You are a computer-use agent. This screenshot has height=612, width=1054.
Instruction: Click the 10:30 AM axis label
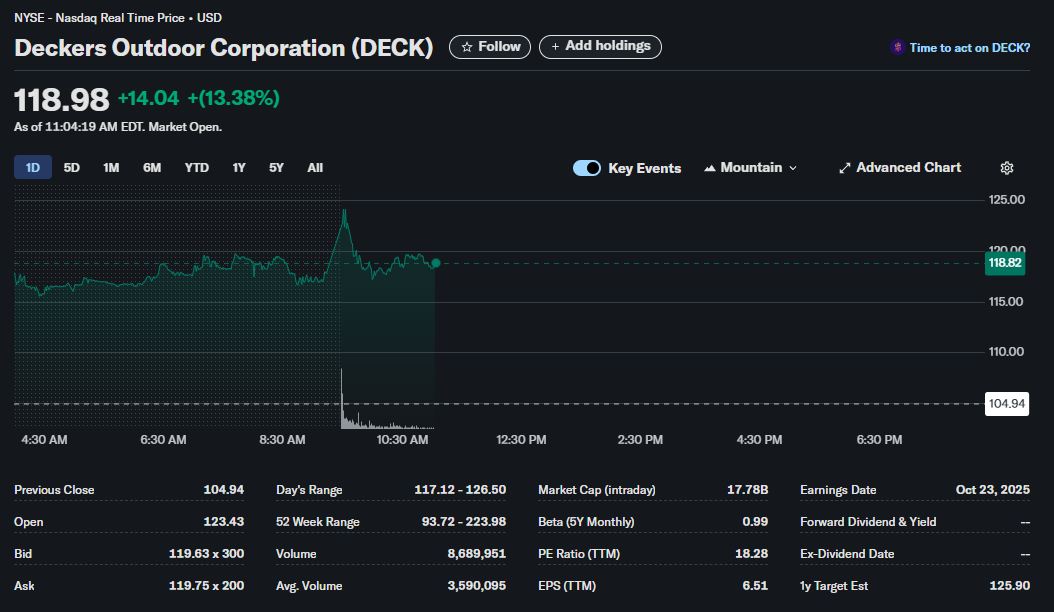[x=402, y=440]
